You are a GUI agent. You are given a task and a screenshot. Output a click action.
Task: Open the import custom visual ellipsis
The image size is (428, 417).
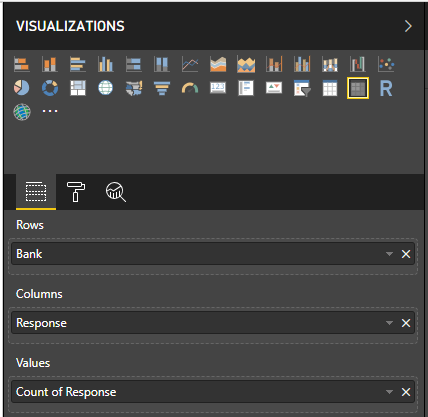(50, 111)
